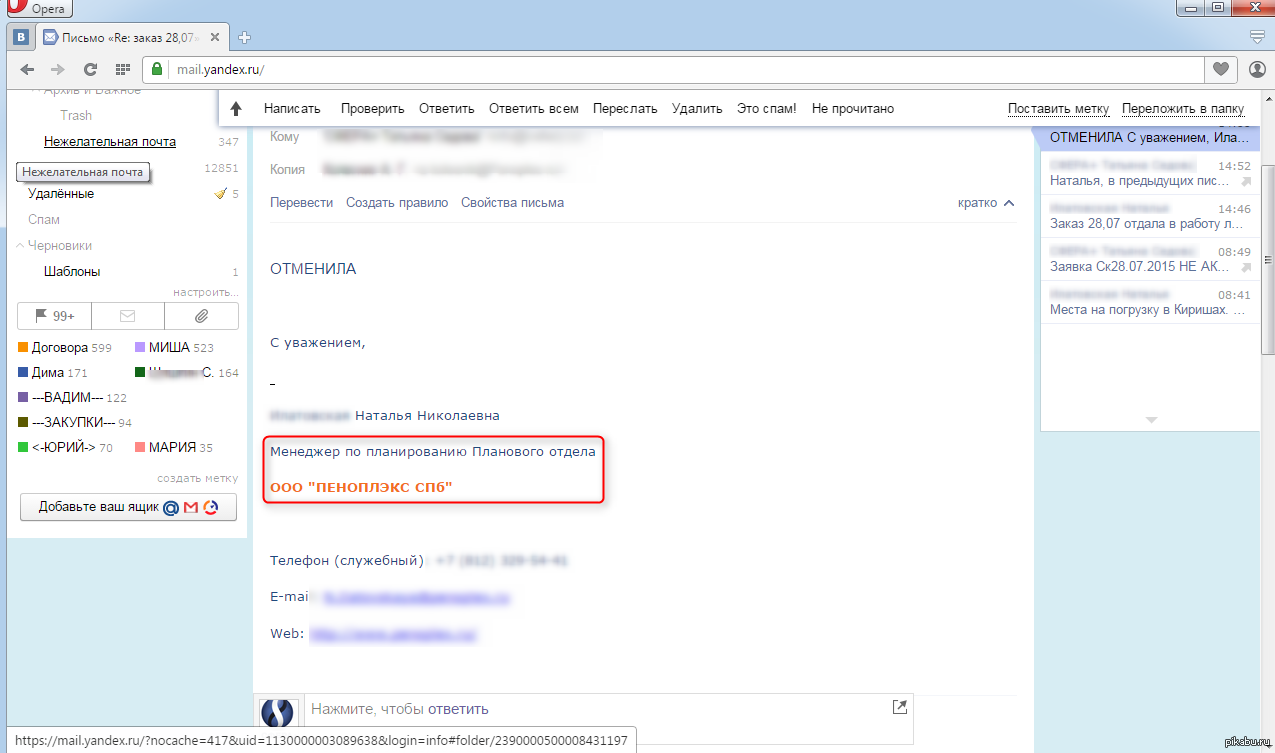Open the Поставить метку dropdown
Viewport: 1275px width, 753px height.
pyautogui.click(x=1058, y=108)
